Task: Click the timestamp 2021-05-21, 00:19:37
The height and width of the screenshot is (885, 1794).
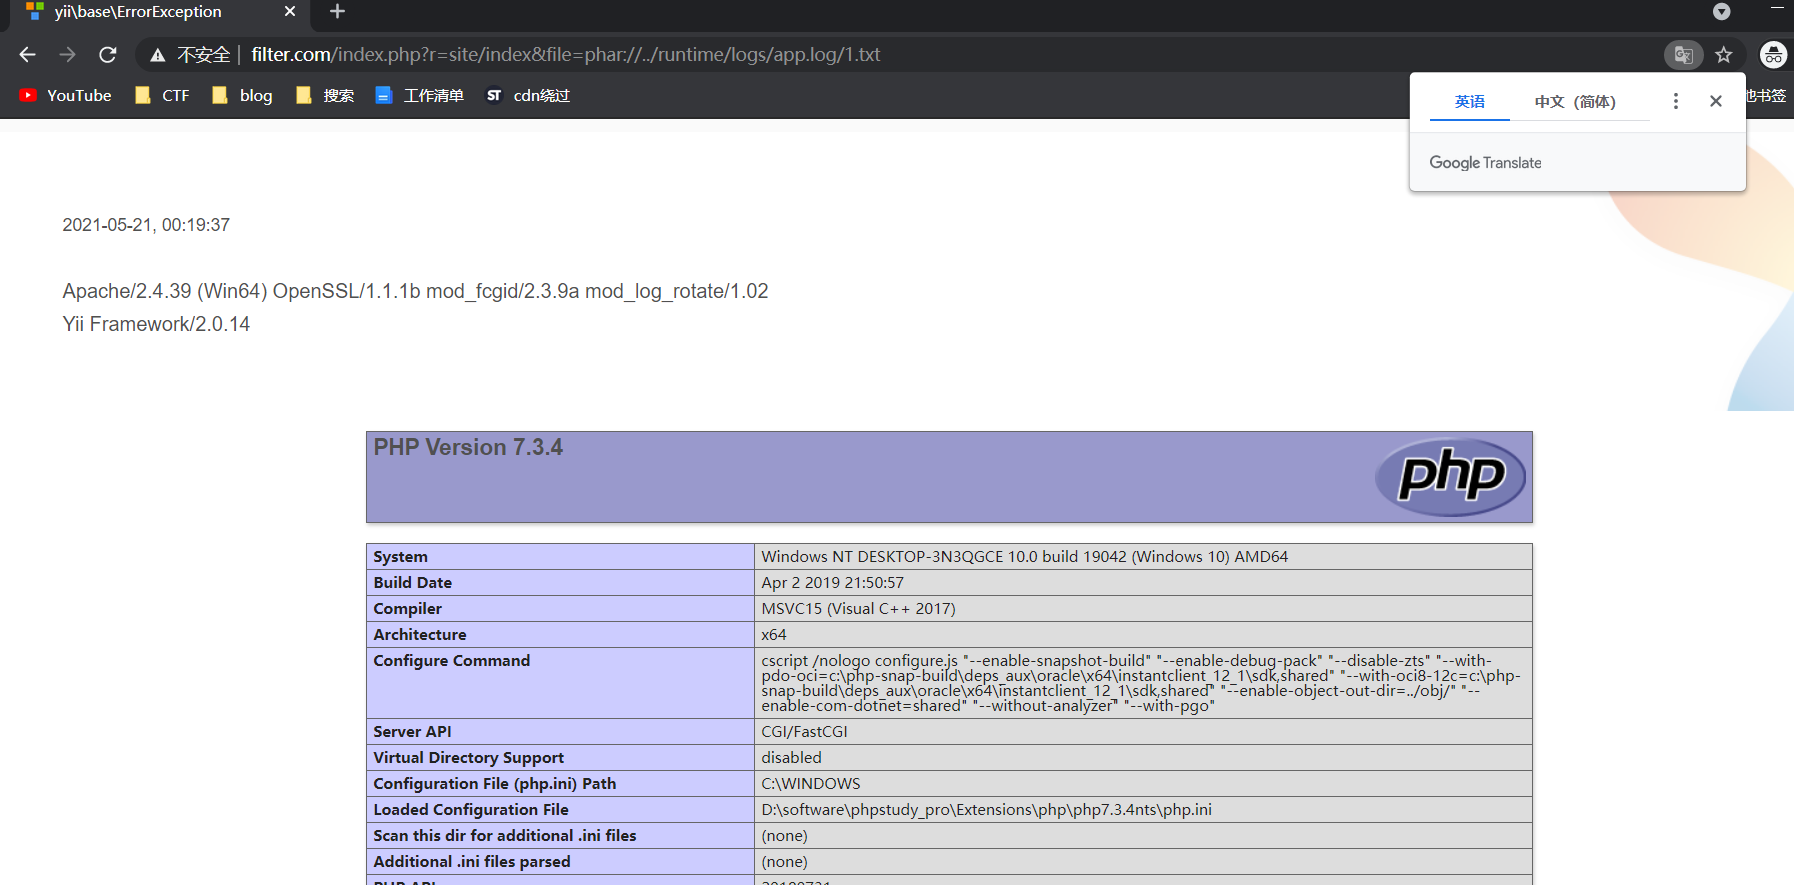Action: [x=146, y=225]
